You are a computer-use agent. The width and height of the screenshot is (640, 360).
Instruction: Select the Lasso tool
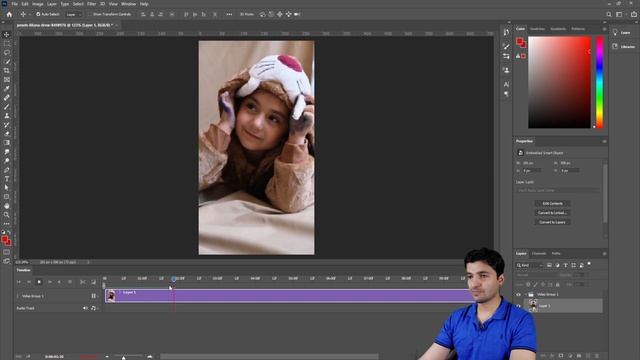click(x=7, y=52)
